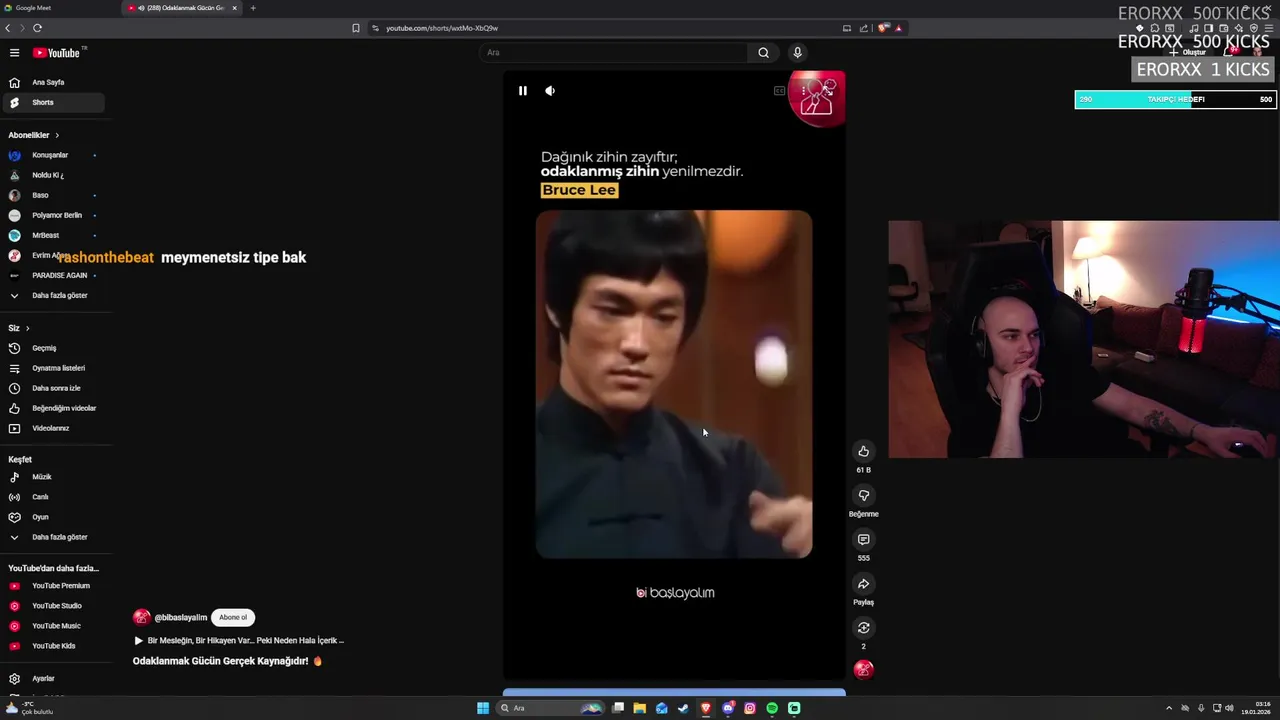Like the Short with the thumbs up
Screen dimensions: 1280x720
click(x=864, y=451)
